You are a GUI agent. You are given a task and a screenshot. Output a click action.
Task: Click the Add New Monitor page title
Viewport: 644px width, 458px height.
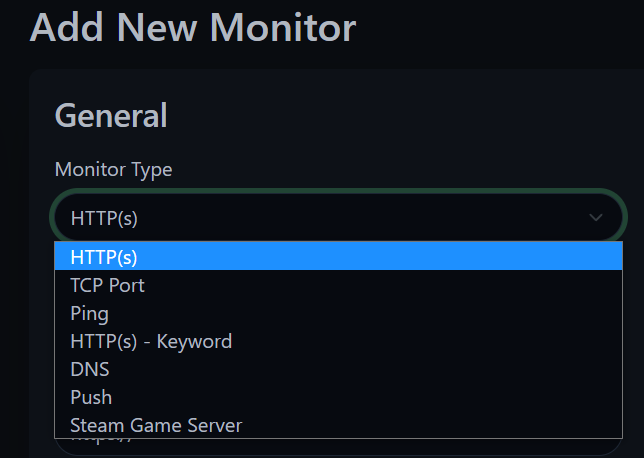point(193,26)
